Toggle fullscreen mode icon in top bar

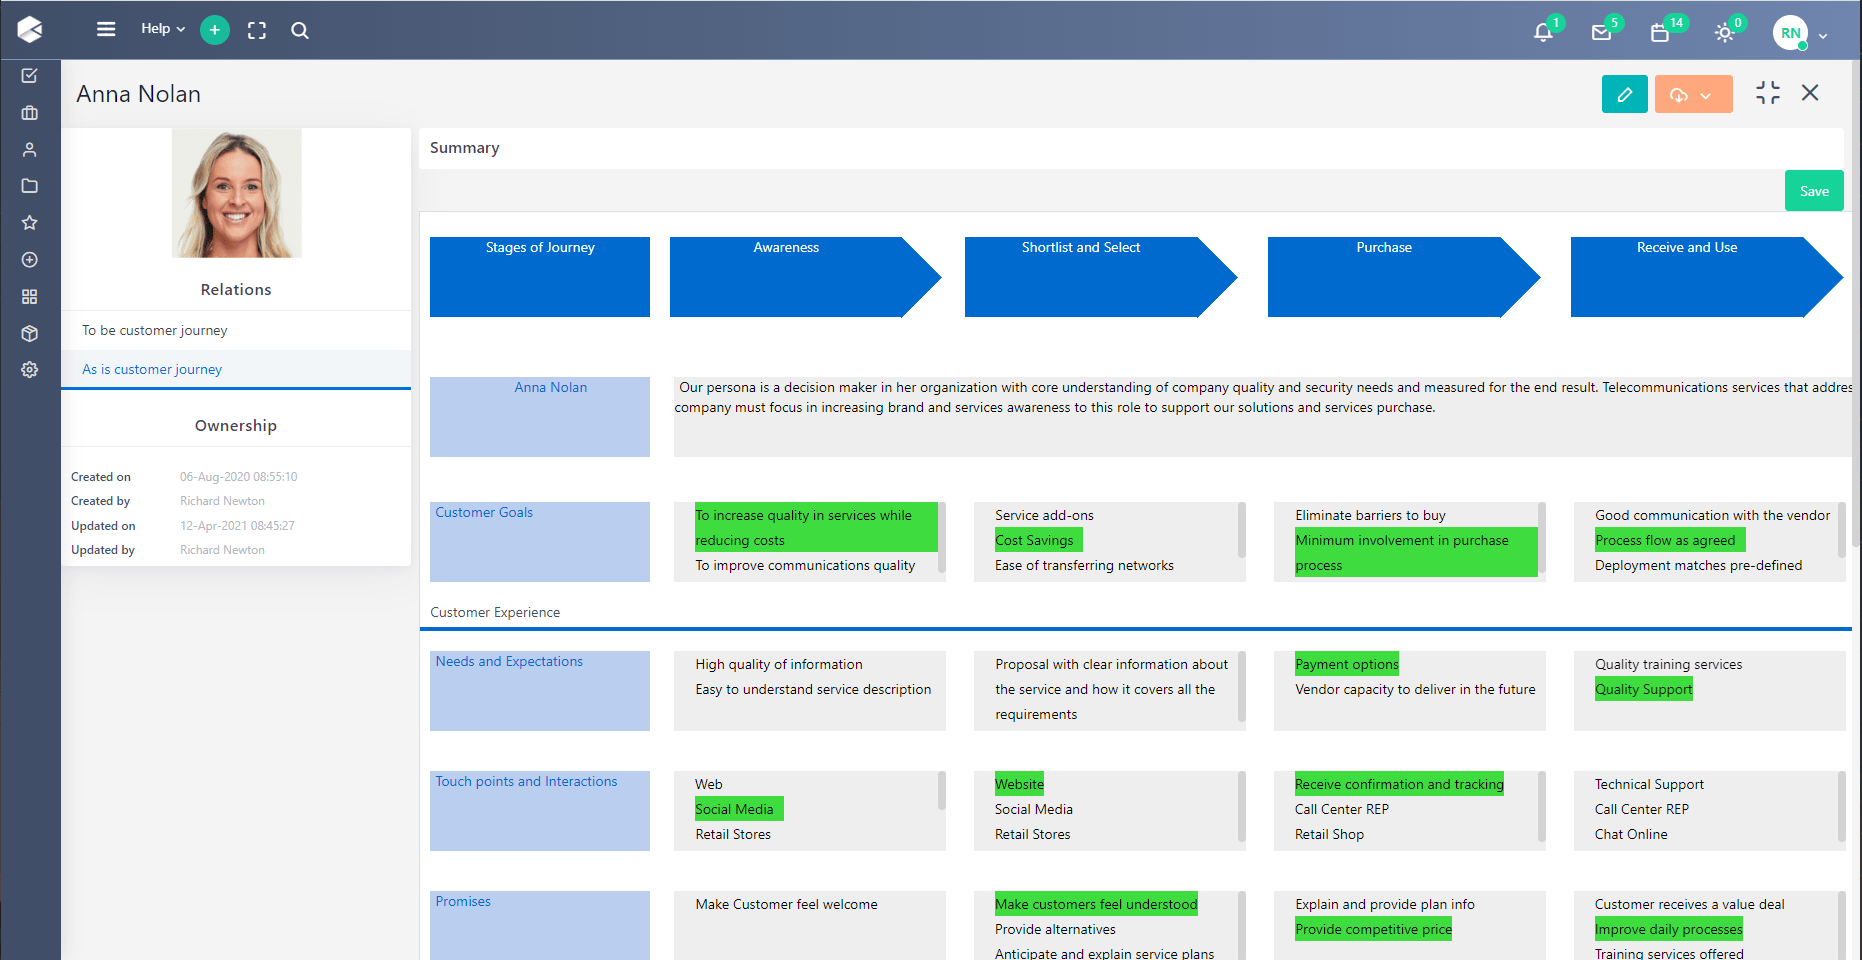pyautogui.click(x=257, y=30)
